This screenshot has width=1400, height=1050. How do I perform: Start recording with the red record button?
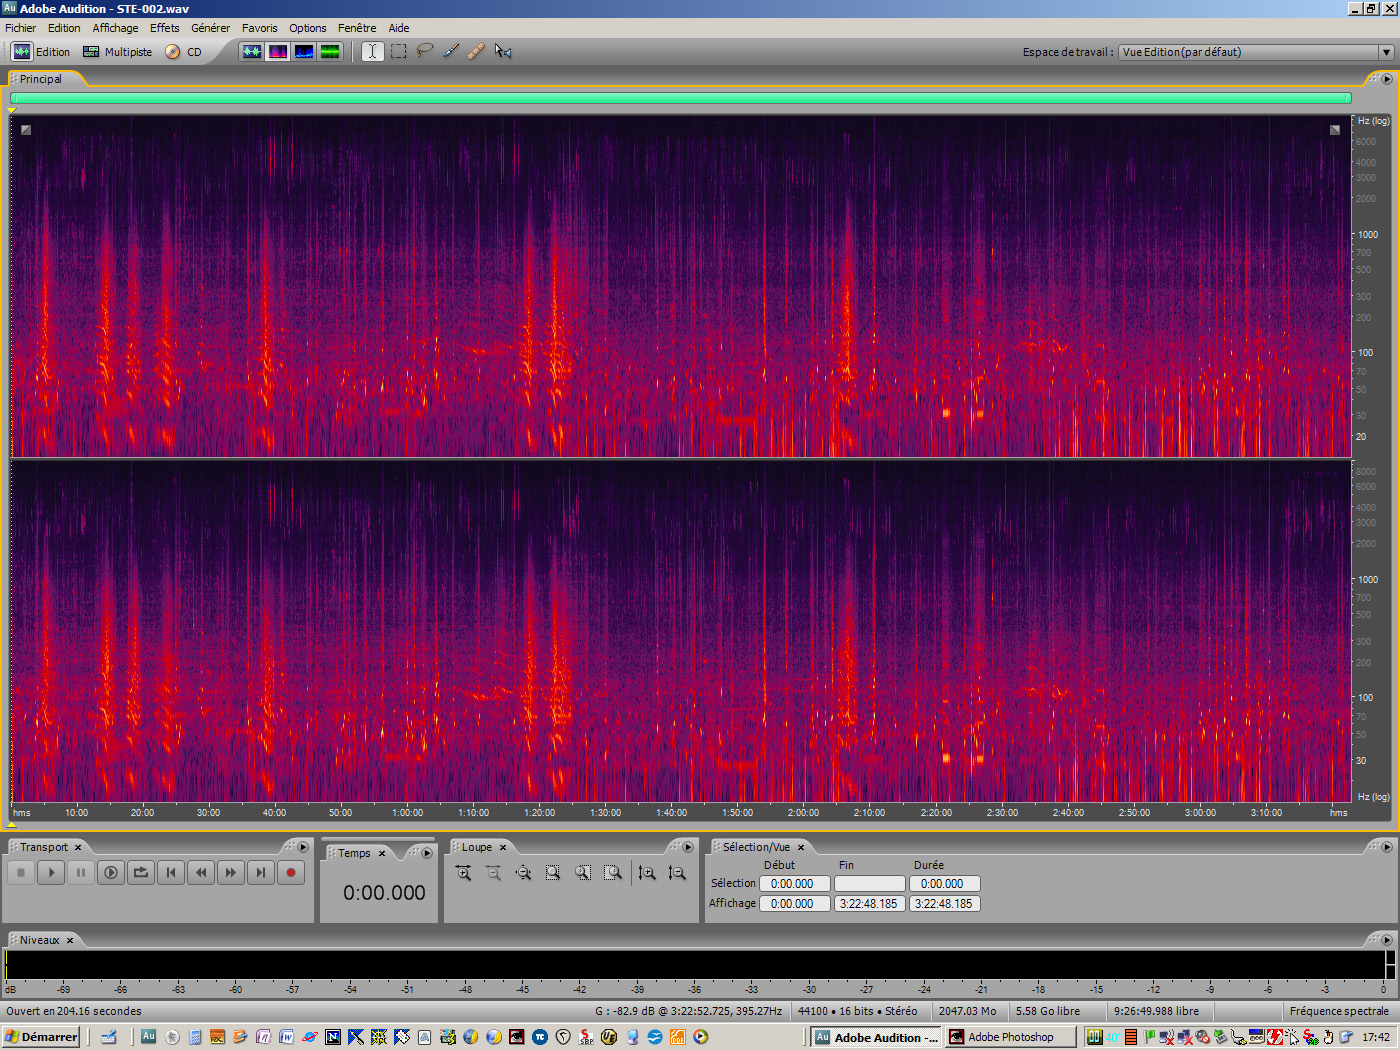pos(291,872)
